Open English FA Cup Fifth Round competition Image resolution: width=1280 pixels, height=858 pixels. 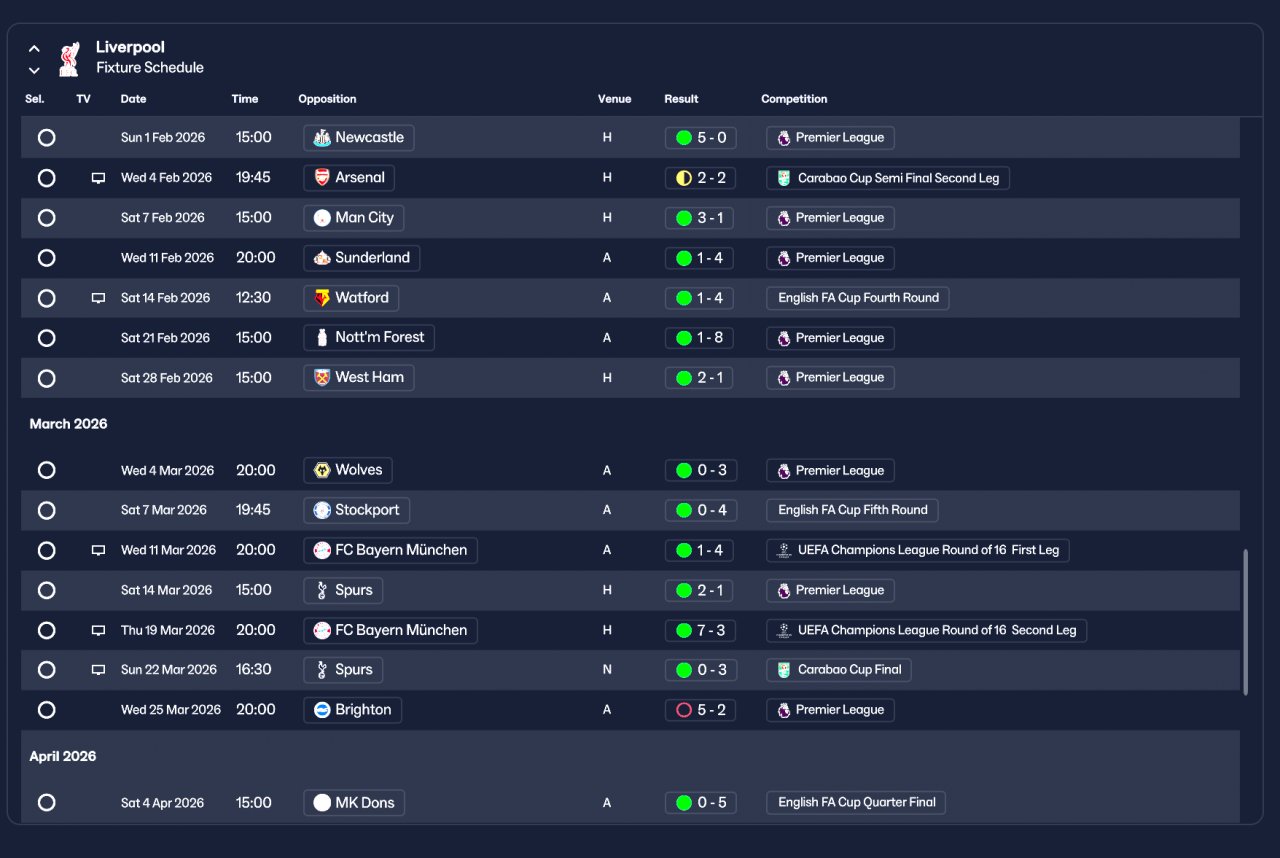(x=852, y=510)
